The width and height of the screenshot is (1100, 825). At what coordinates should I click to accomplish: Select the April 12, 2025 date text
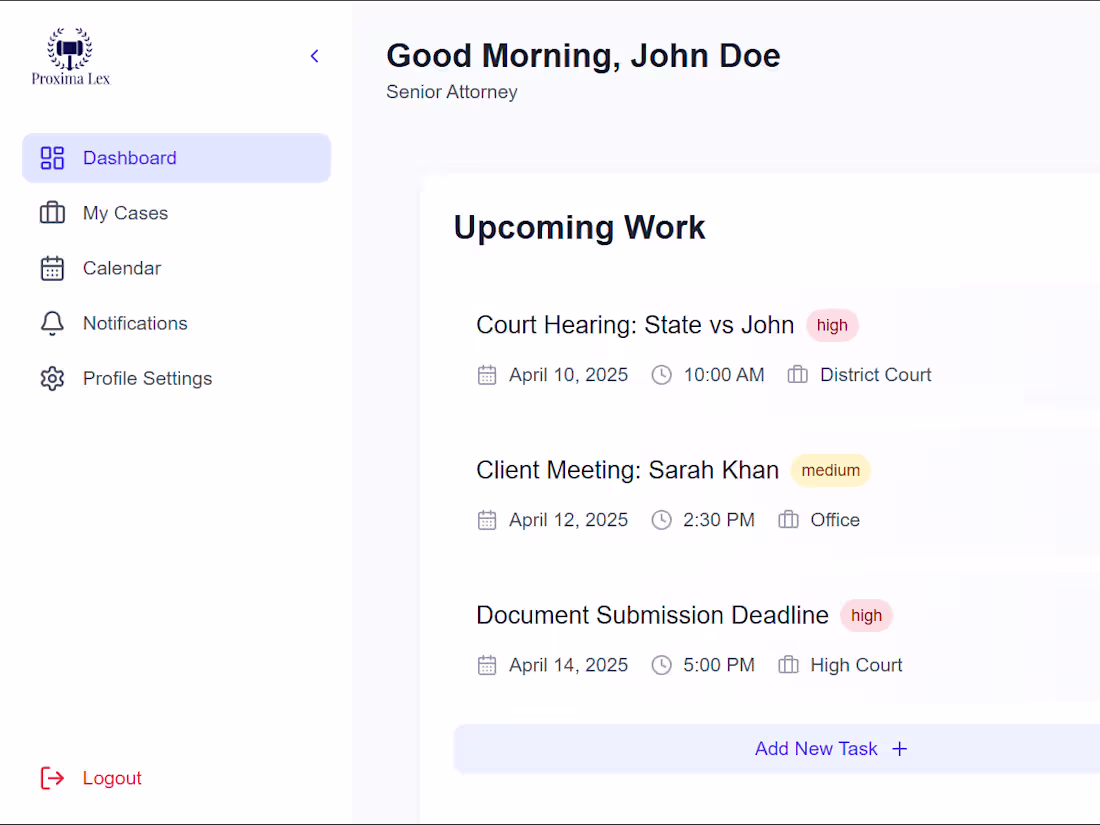[568, 521]
